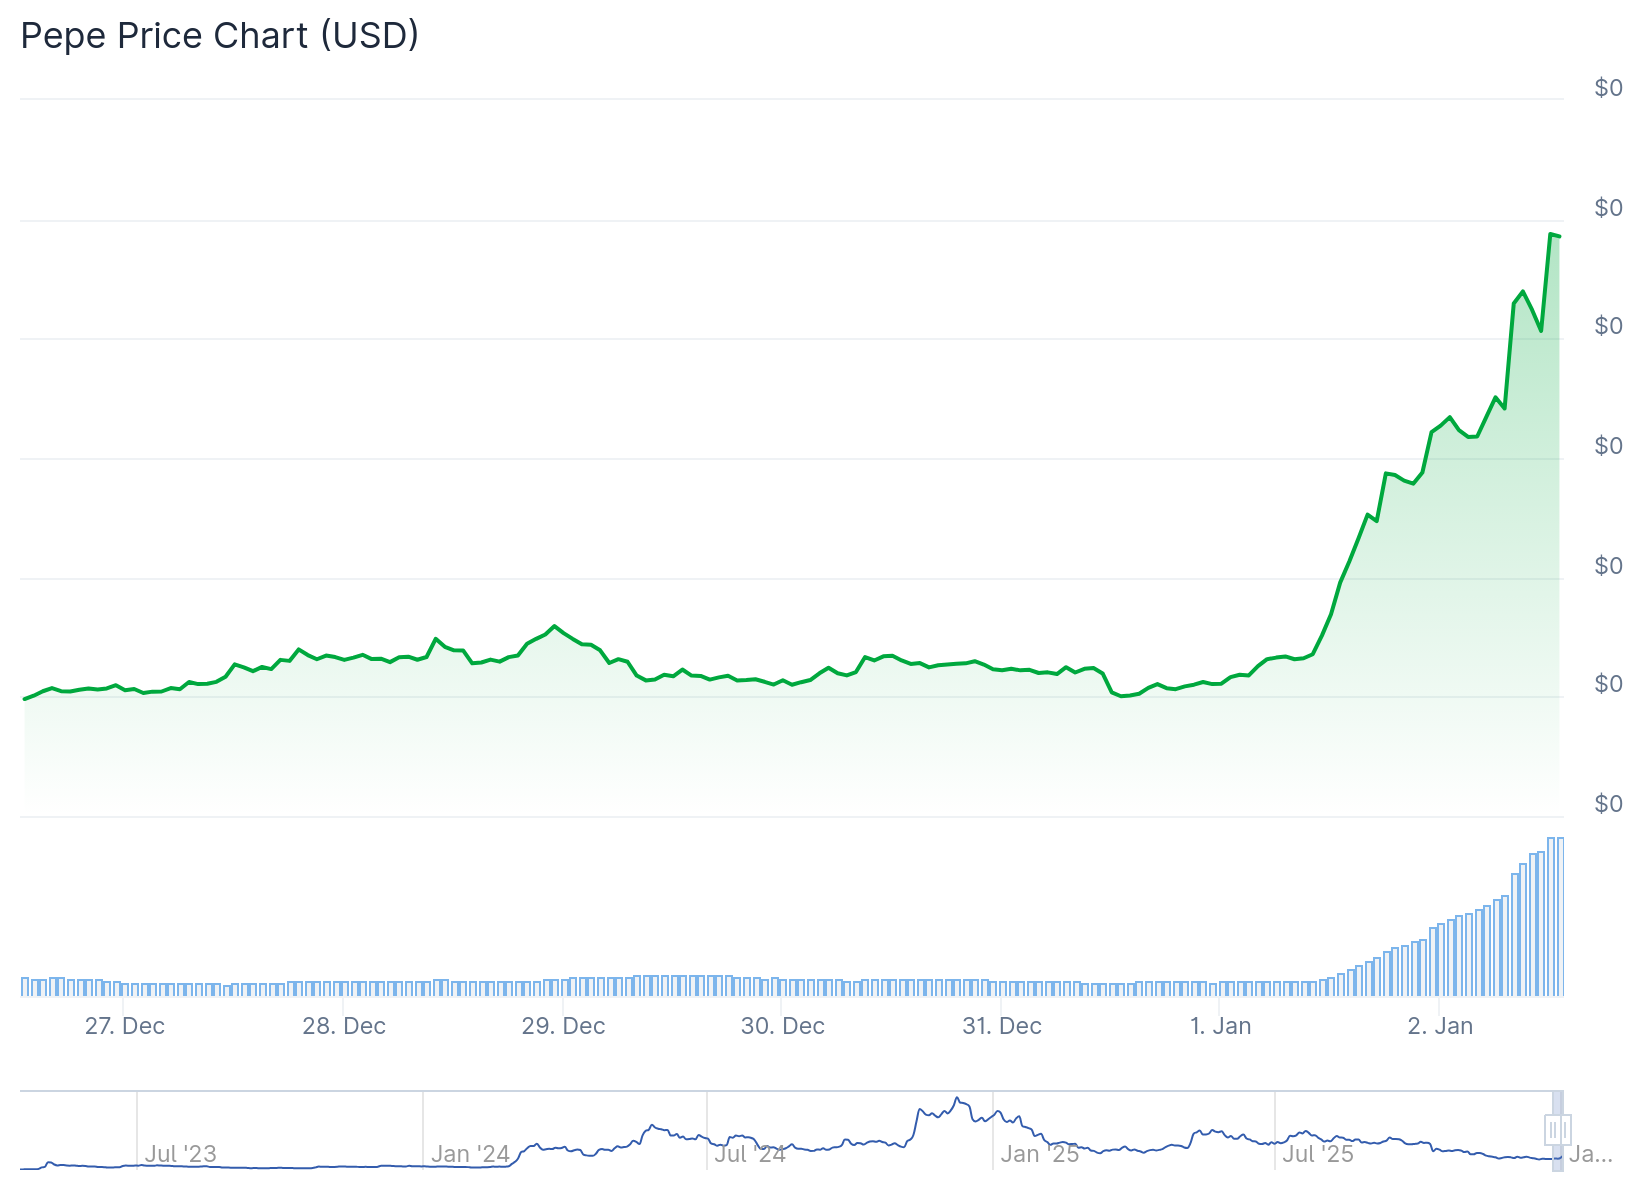Screen dimensions: 1644x1200
Task: Click the 29. Dec date label
Action: point(563,1026)
